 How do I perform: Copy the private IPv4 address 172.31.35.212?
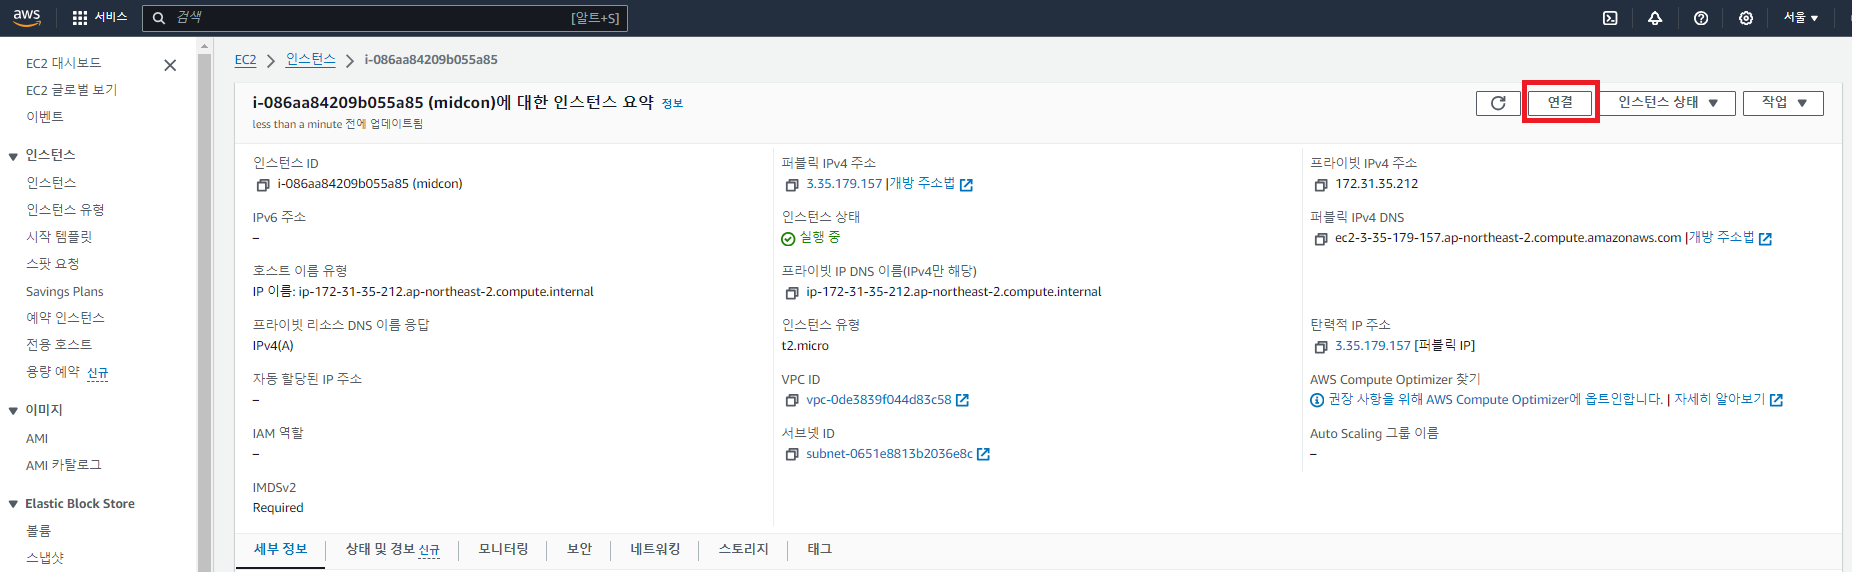[1321, 185]
